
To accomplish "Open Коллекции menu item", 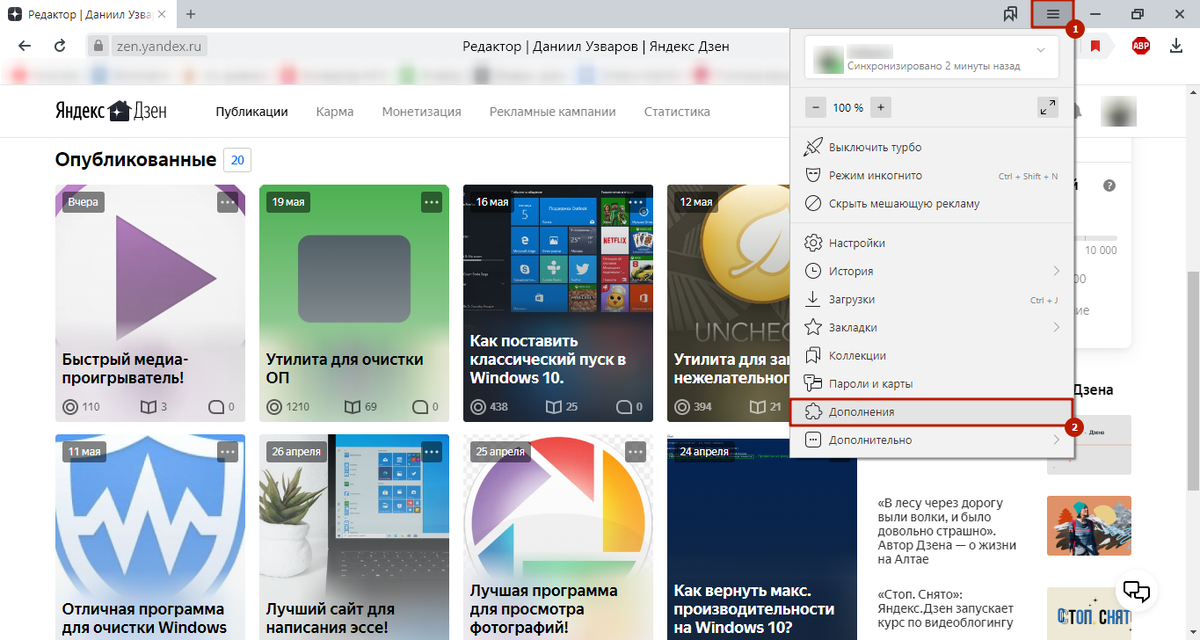I will (932, 355).
